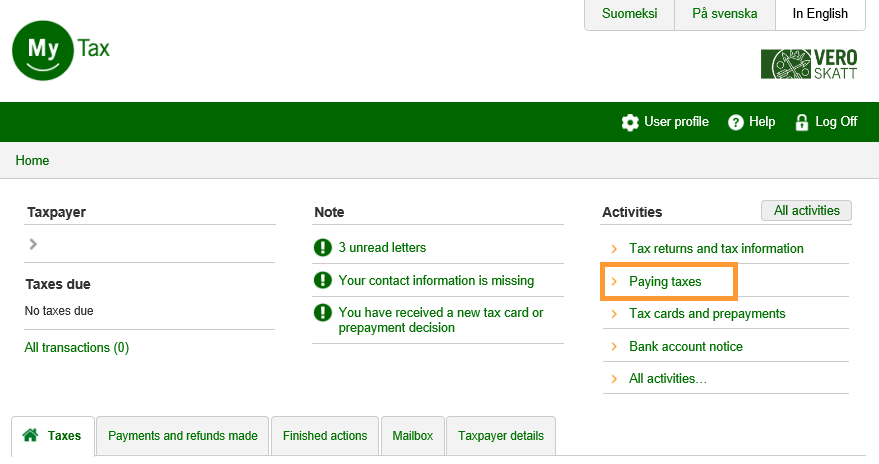Open the Paying taxes link
The image size is (879, 464).
tap(665, 282)
